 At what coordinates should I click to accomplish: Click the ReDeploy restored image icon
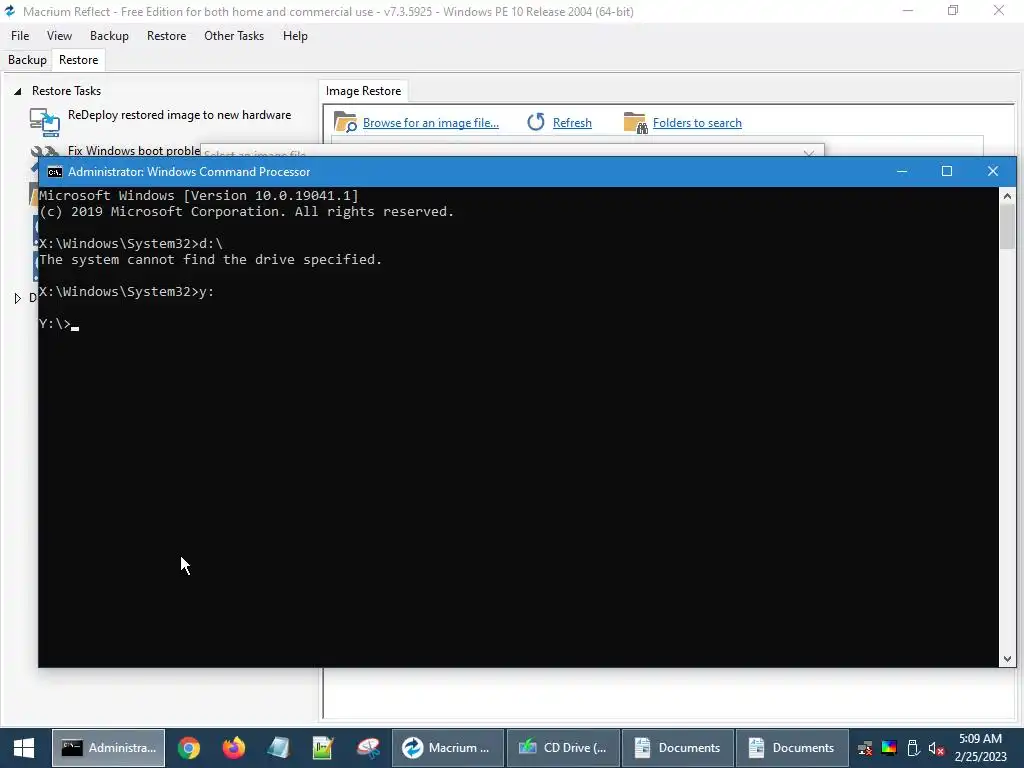point(44,121)
